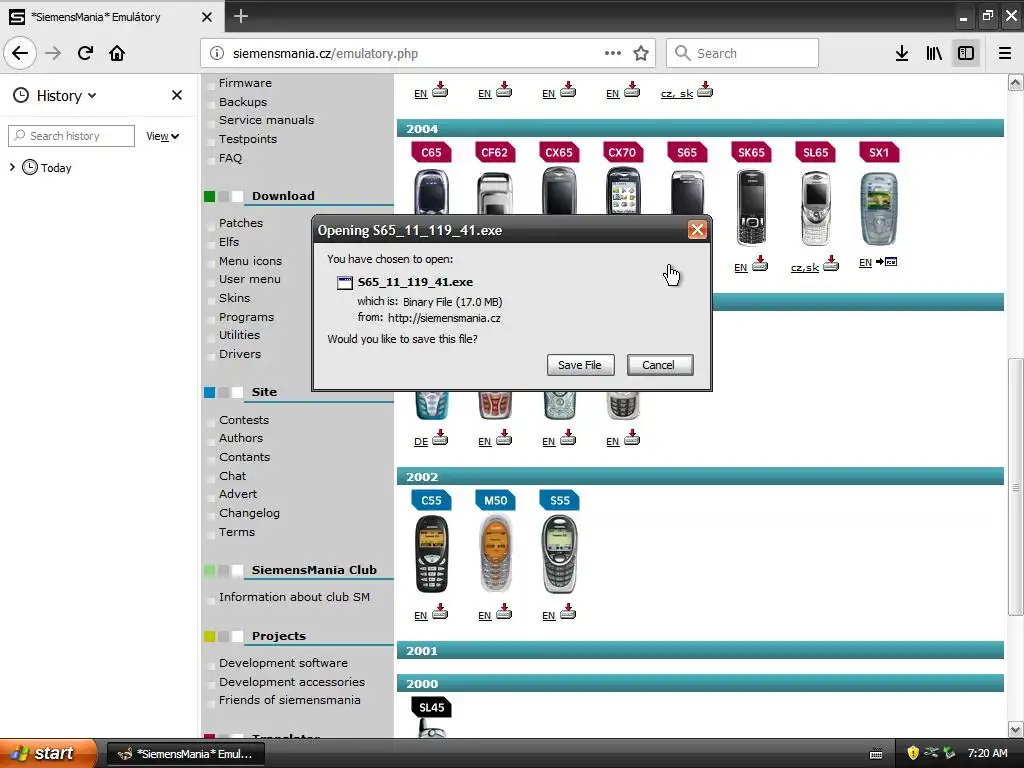Open the FAQ link
1024x768 pixels.
[230, 158]
